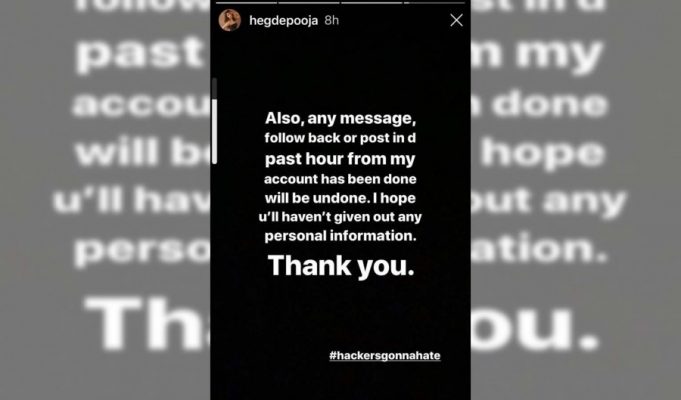Screen dimensions: 681x400
Task: Click the large "Thank you." text
Action: pos(341,265)
